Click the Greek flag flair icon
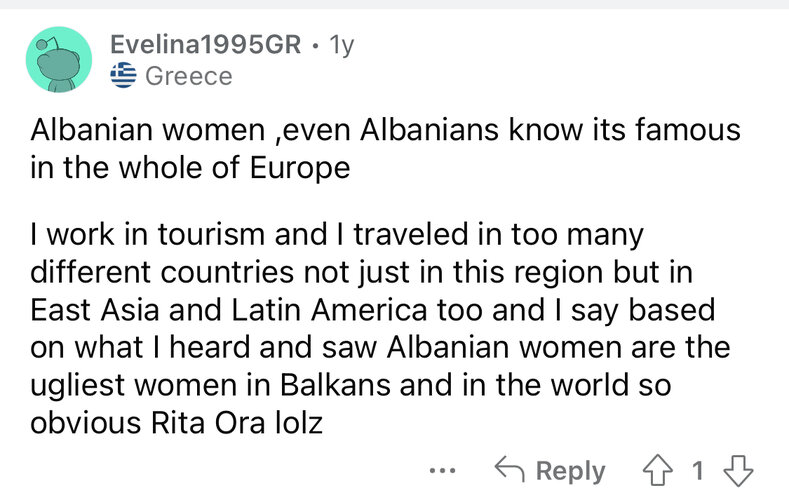Viewport: 789px width, 500px height. click(123, 75)
